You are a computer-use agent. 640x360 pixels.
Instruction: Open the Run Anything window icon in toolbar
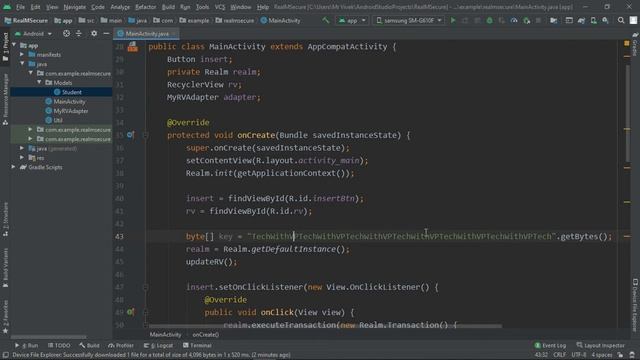tap(569, 20)
